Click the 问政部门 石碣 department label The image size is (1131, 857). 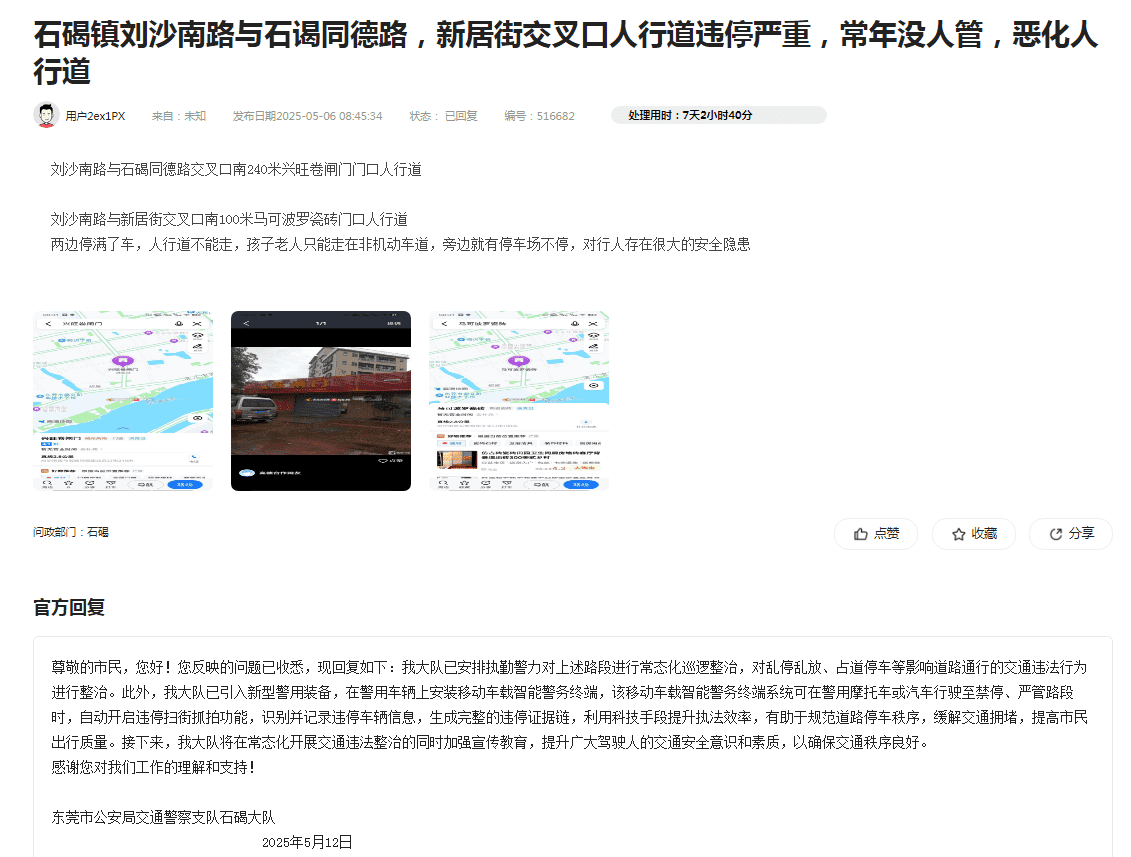[71, 532]
